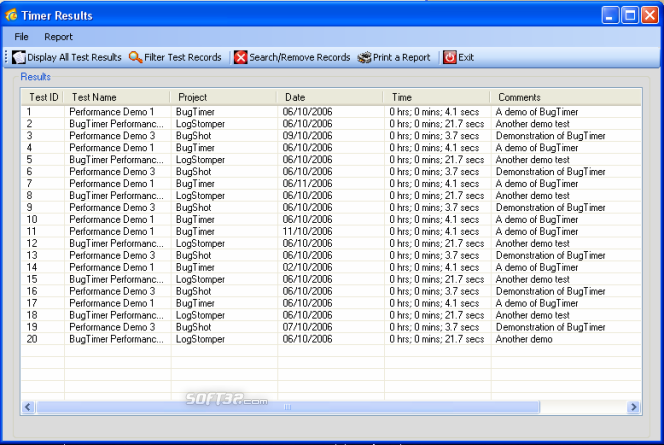Click the Display All Test Results icon
The width and height of the screenshot is (664, 445).
[x=19, y=57]
